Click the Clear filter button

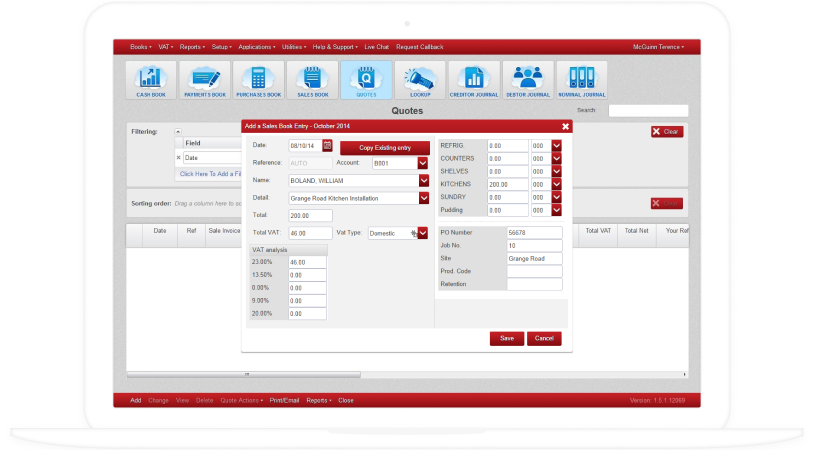(667, 132)
